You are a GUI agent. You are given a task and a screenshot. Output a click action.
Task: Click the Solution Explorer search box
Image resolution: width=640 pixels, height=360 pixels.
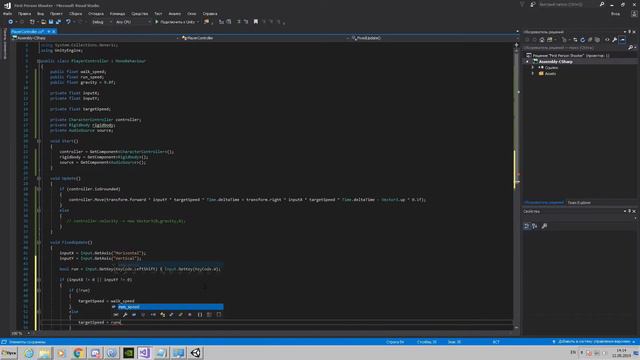(x=576, y=48)
